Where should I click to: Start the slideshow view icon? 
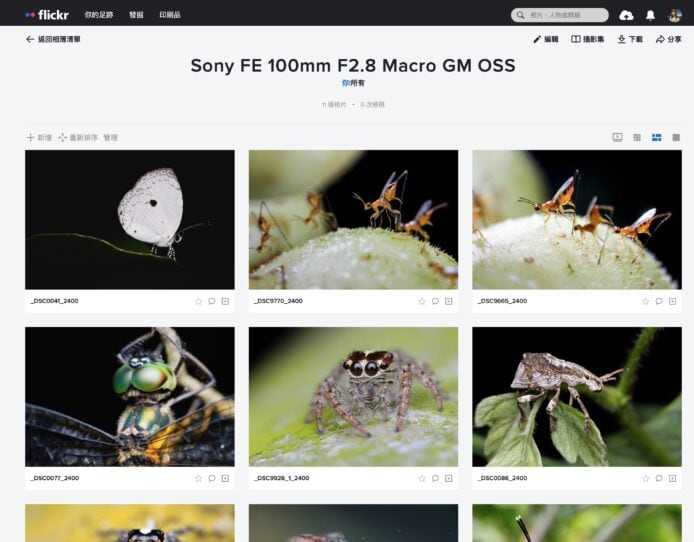coord(617,137)
